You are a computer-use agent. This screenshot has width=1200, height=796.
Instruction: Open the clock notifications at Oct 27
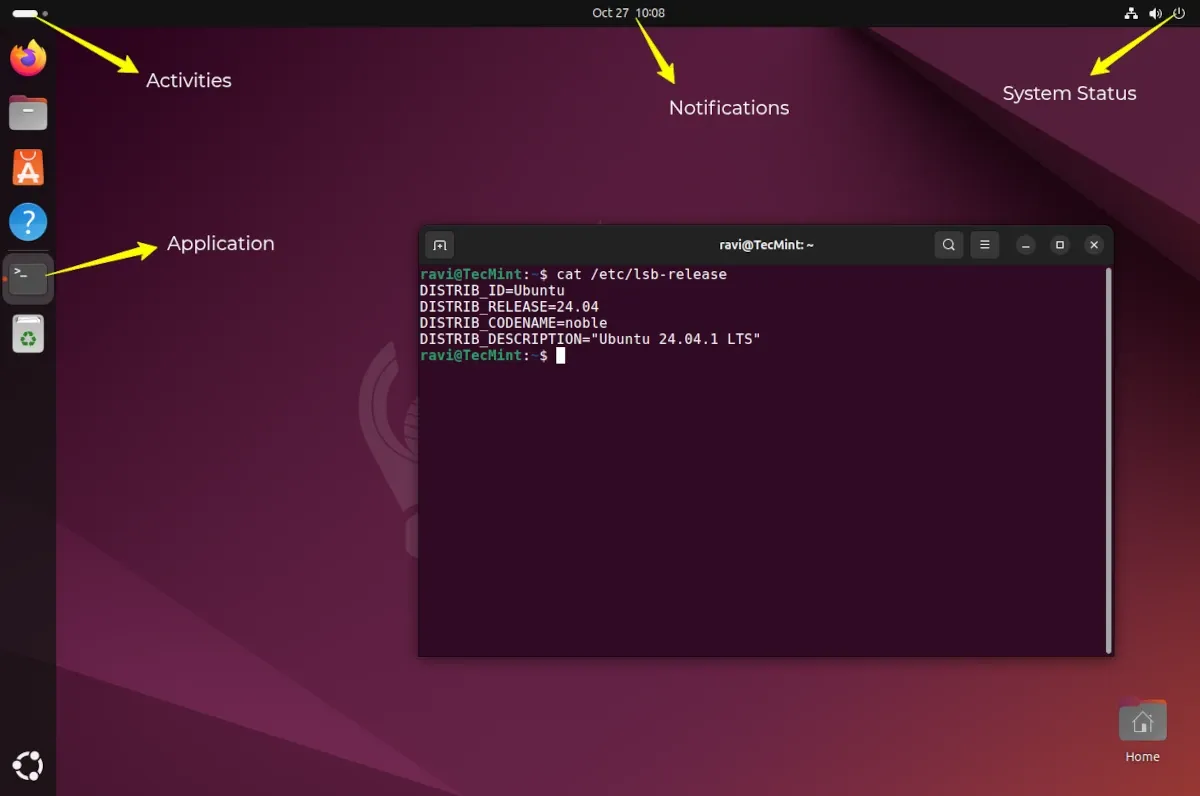point(627,13)
